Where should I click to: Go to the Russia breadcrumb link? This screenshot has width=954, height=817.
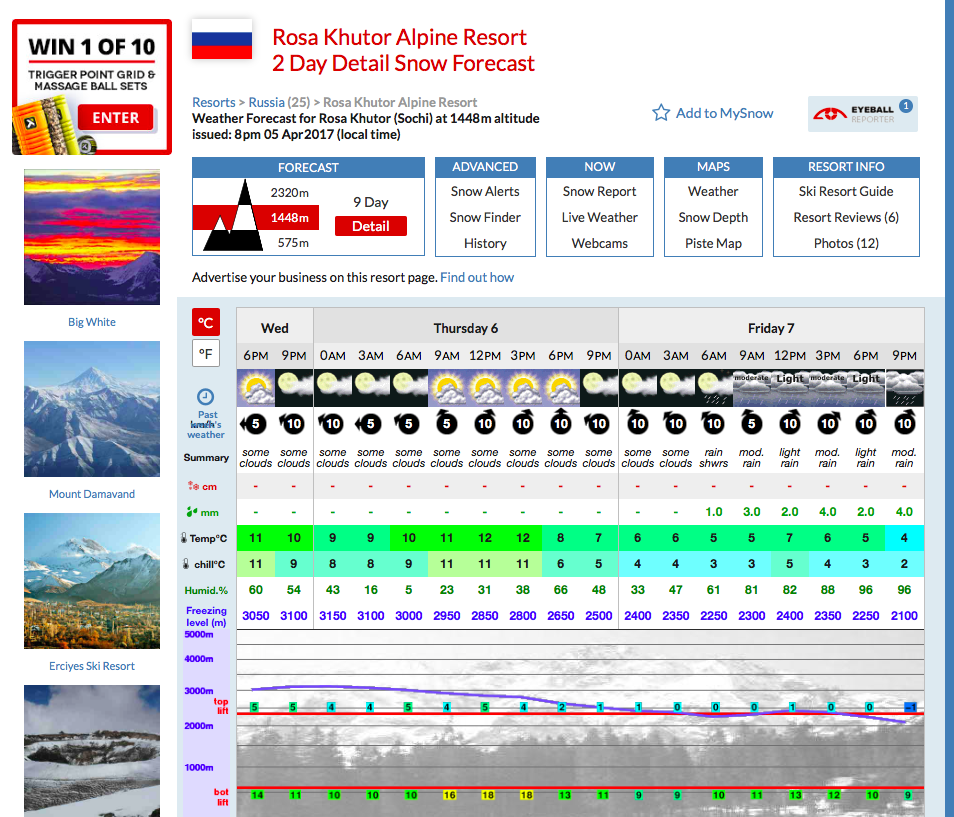266,102
